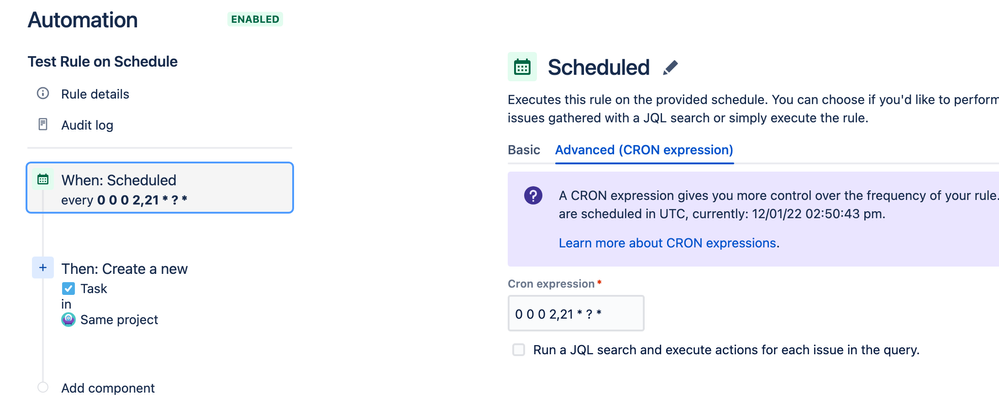
Task: Select the Advanced (CRON expression) tab
Action: click(x=644, y=150)
